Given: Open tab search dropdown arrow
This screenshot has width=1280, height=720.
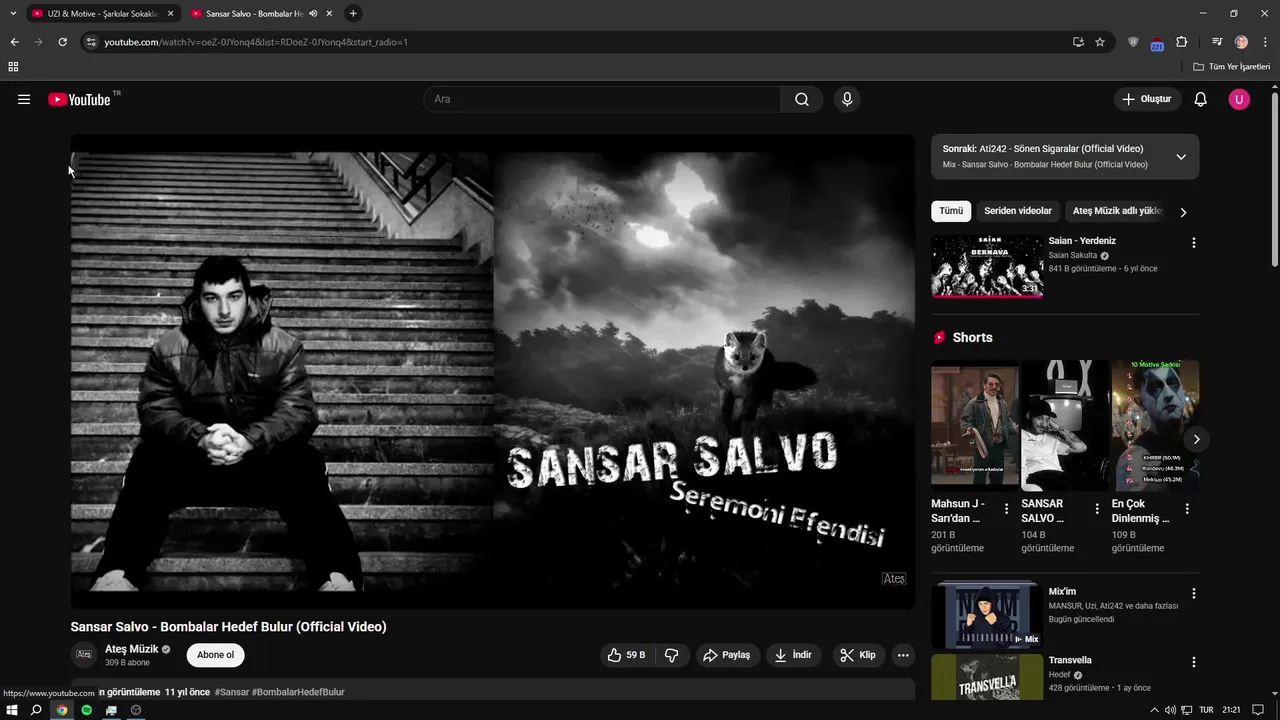Looking at the screenshot, I should point(13,13).
